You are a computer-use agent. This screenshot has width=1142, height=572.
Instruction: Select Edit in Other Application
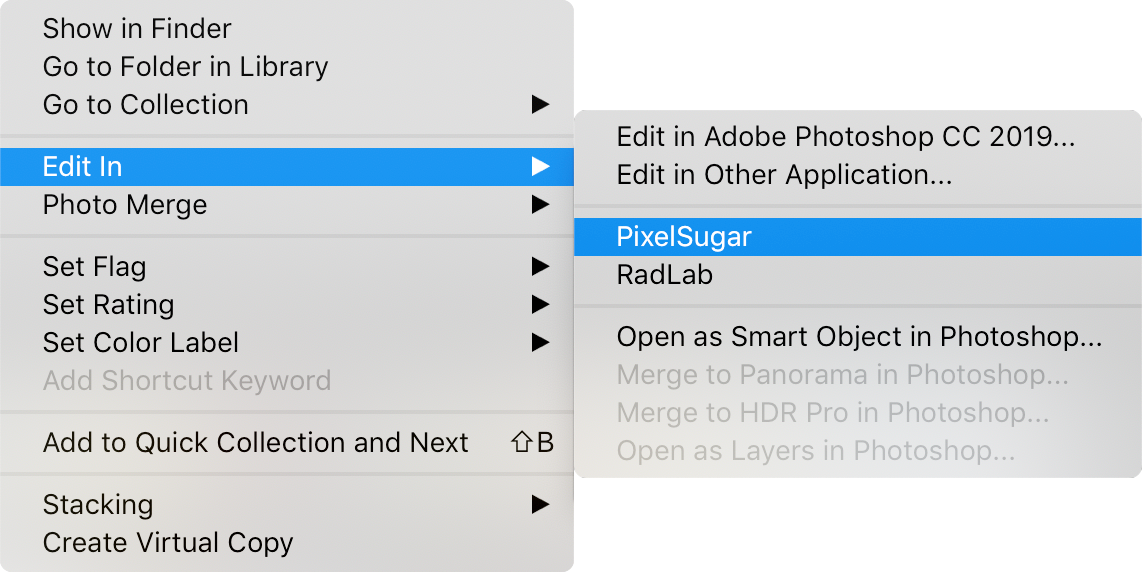click(x=784, y=175)
